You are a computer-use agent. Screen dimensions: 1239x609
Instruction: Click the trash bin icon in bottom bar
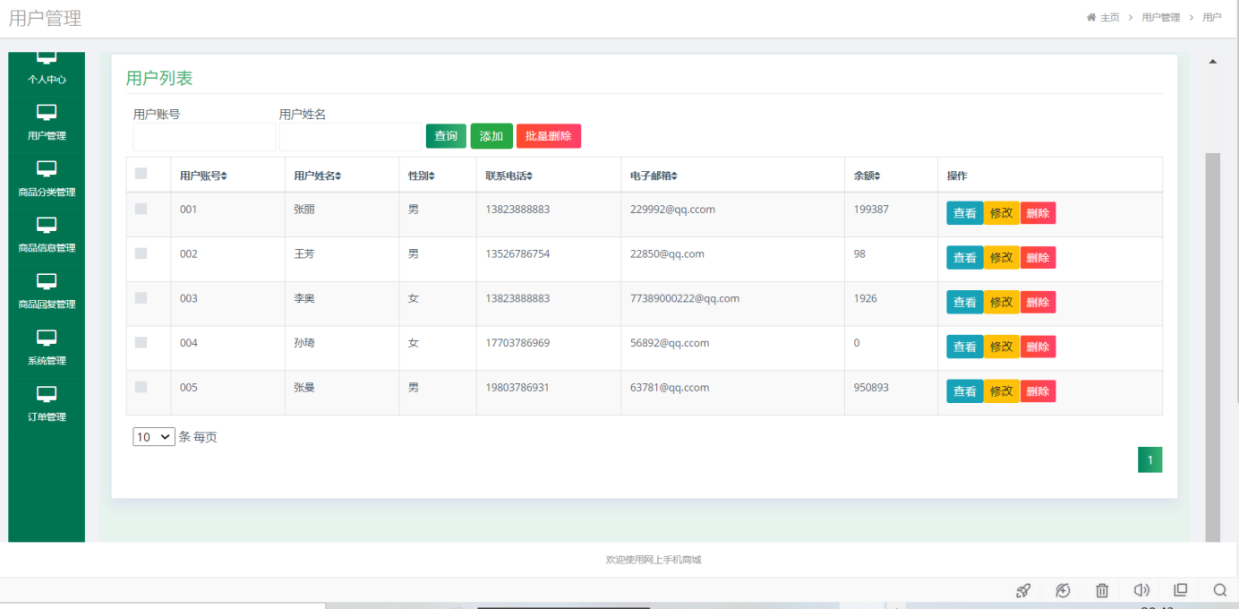pyautogui.click(x=1102, y=590)
